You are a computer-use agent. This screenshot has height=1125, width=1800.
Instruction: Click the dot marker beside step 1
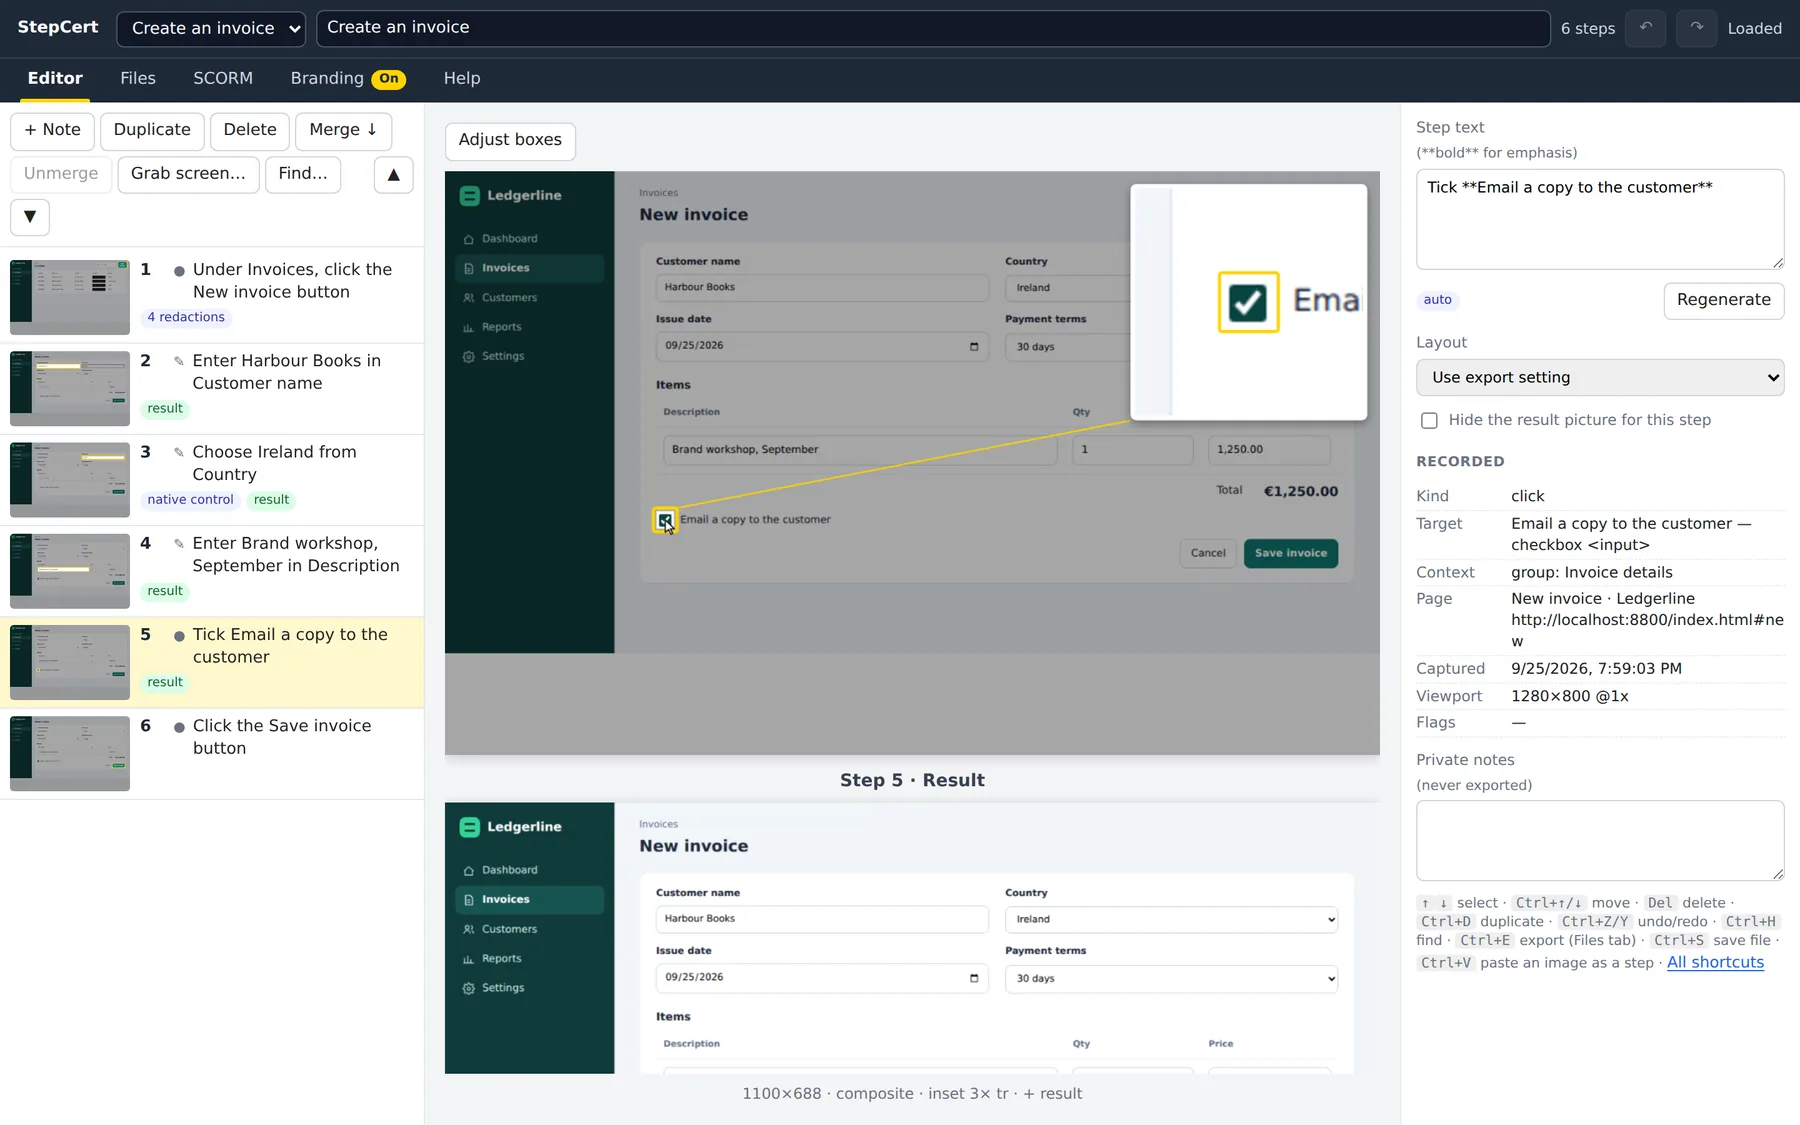[179, 271]
